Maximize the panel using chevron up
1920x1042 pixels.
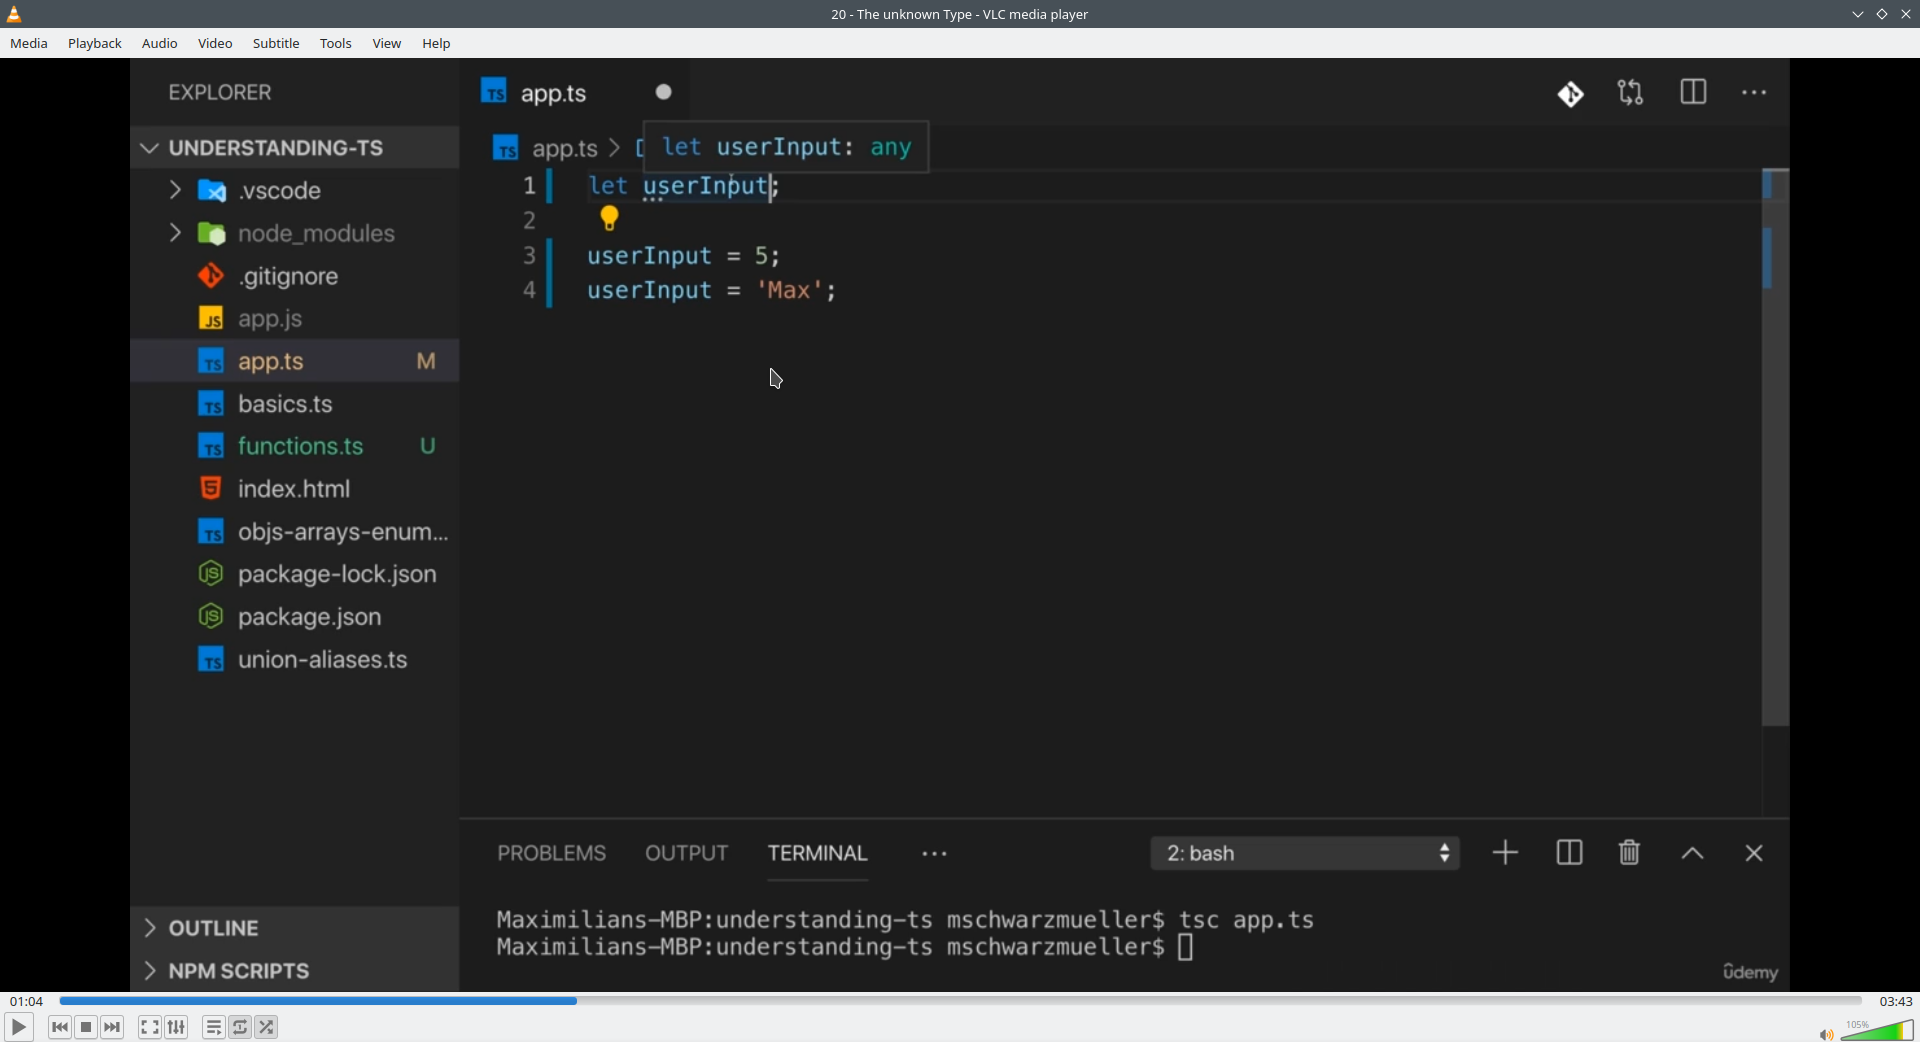tap(1692, 853)
